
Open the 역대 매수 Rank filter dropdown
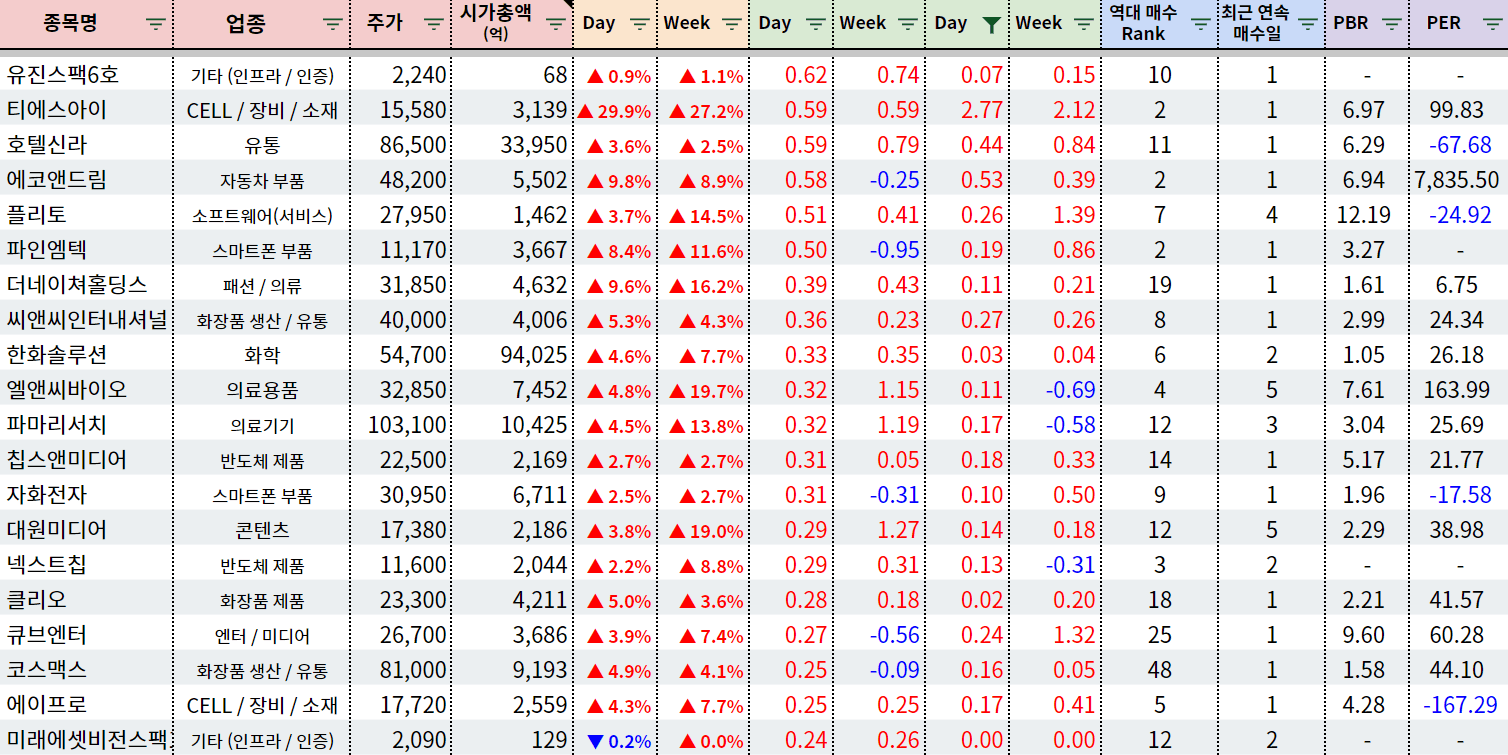(x=1201, y=24)
